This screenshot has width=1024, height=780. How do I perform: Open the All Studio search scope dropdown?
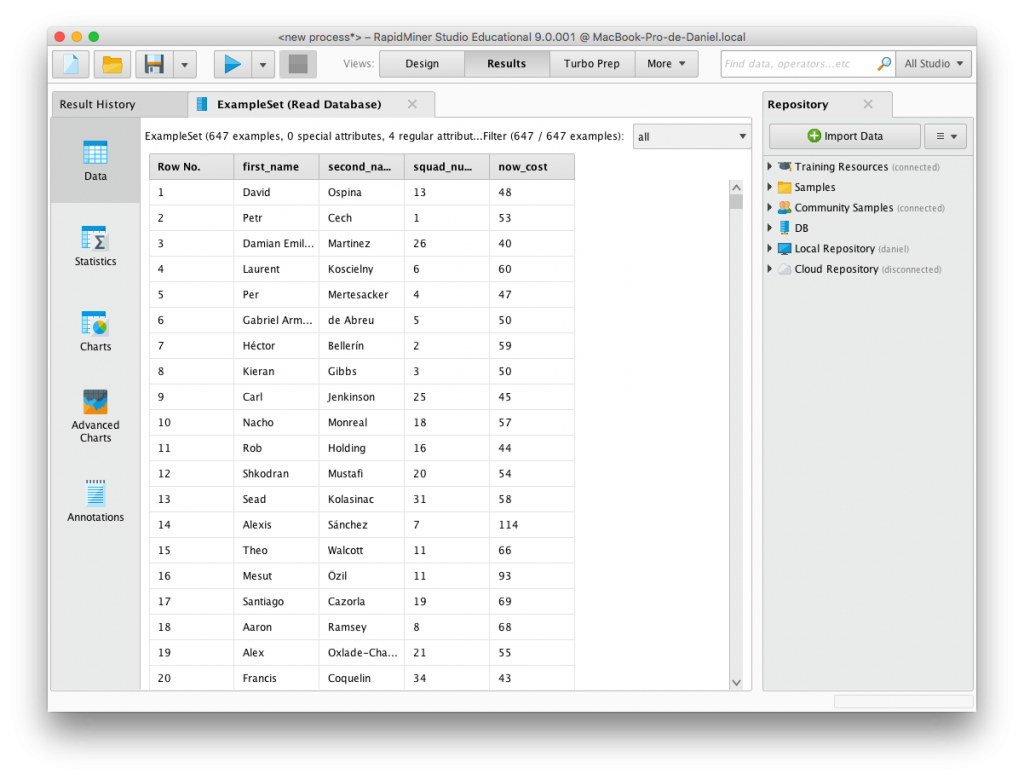click(x=933, y=64)
